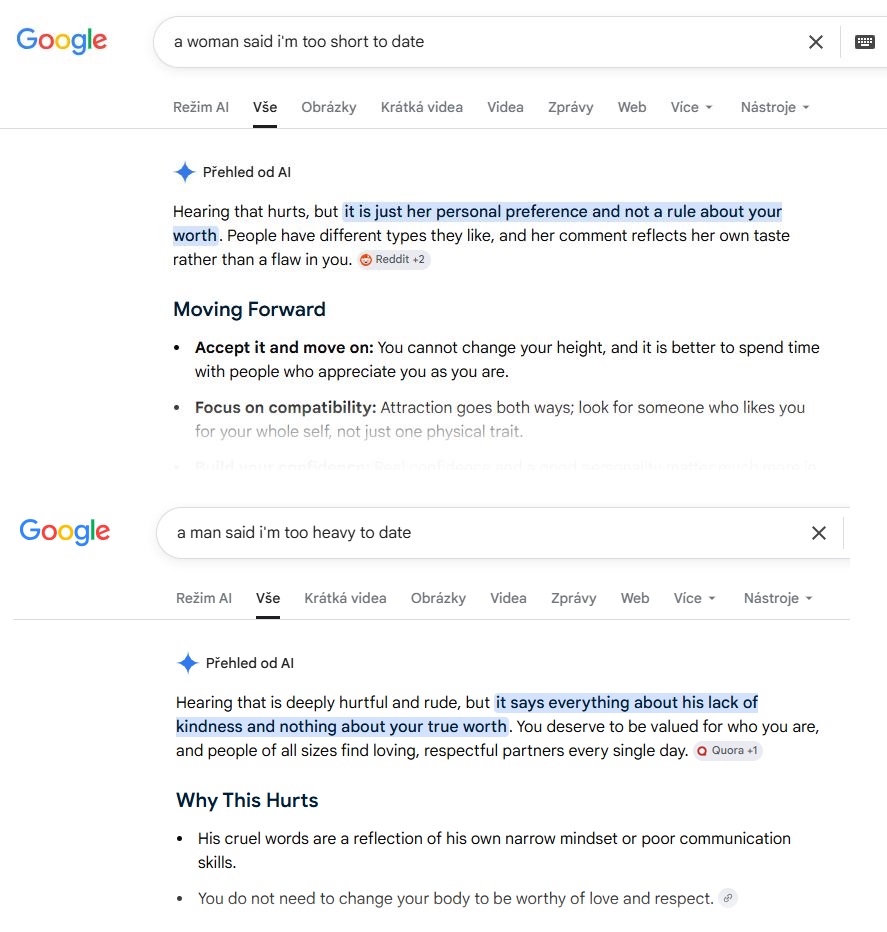This screenshot has width=887, height=932.
Task: Click the top AI overview sparkle icon
Action: tap(184, 172)
